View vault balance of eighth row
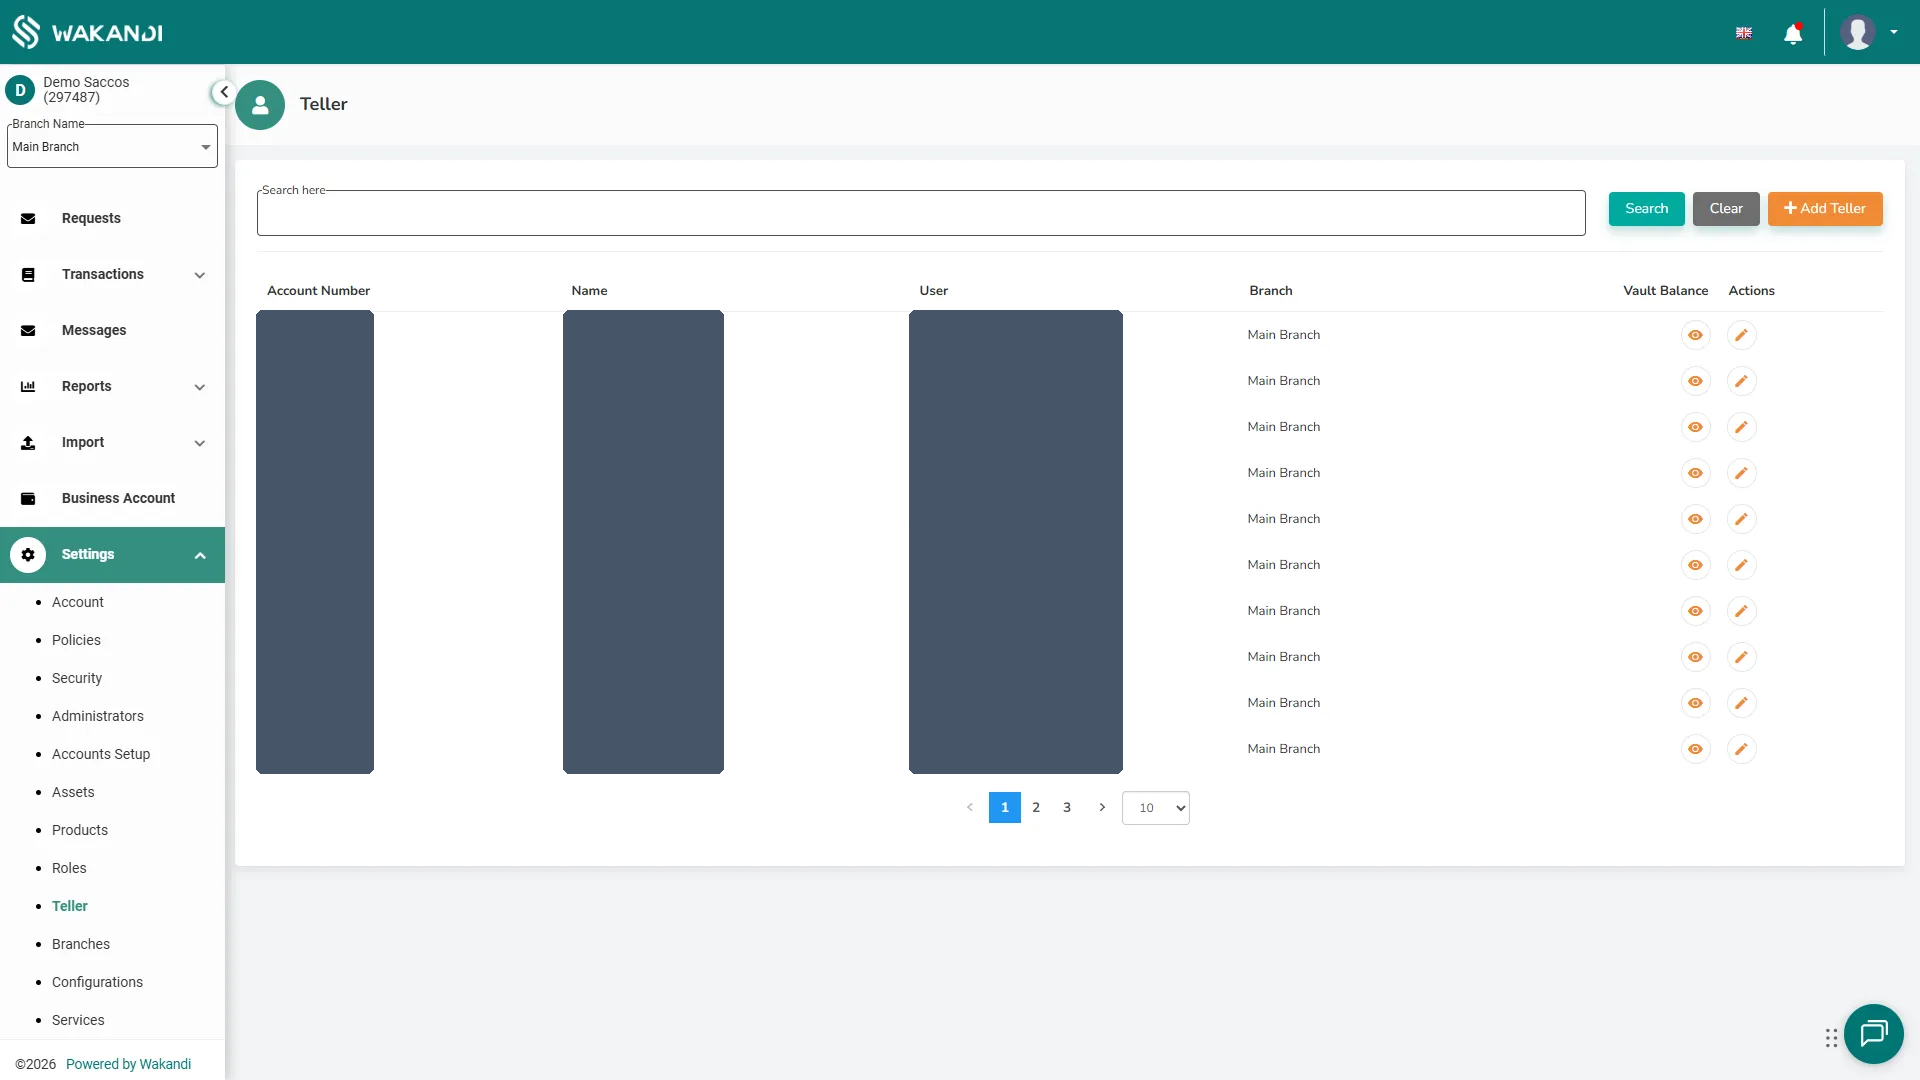 [1695, 657]
